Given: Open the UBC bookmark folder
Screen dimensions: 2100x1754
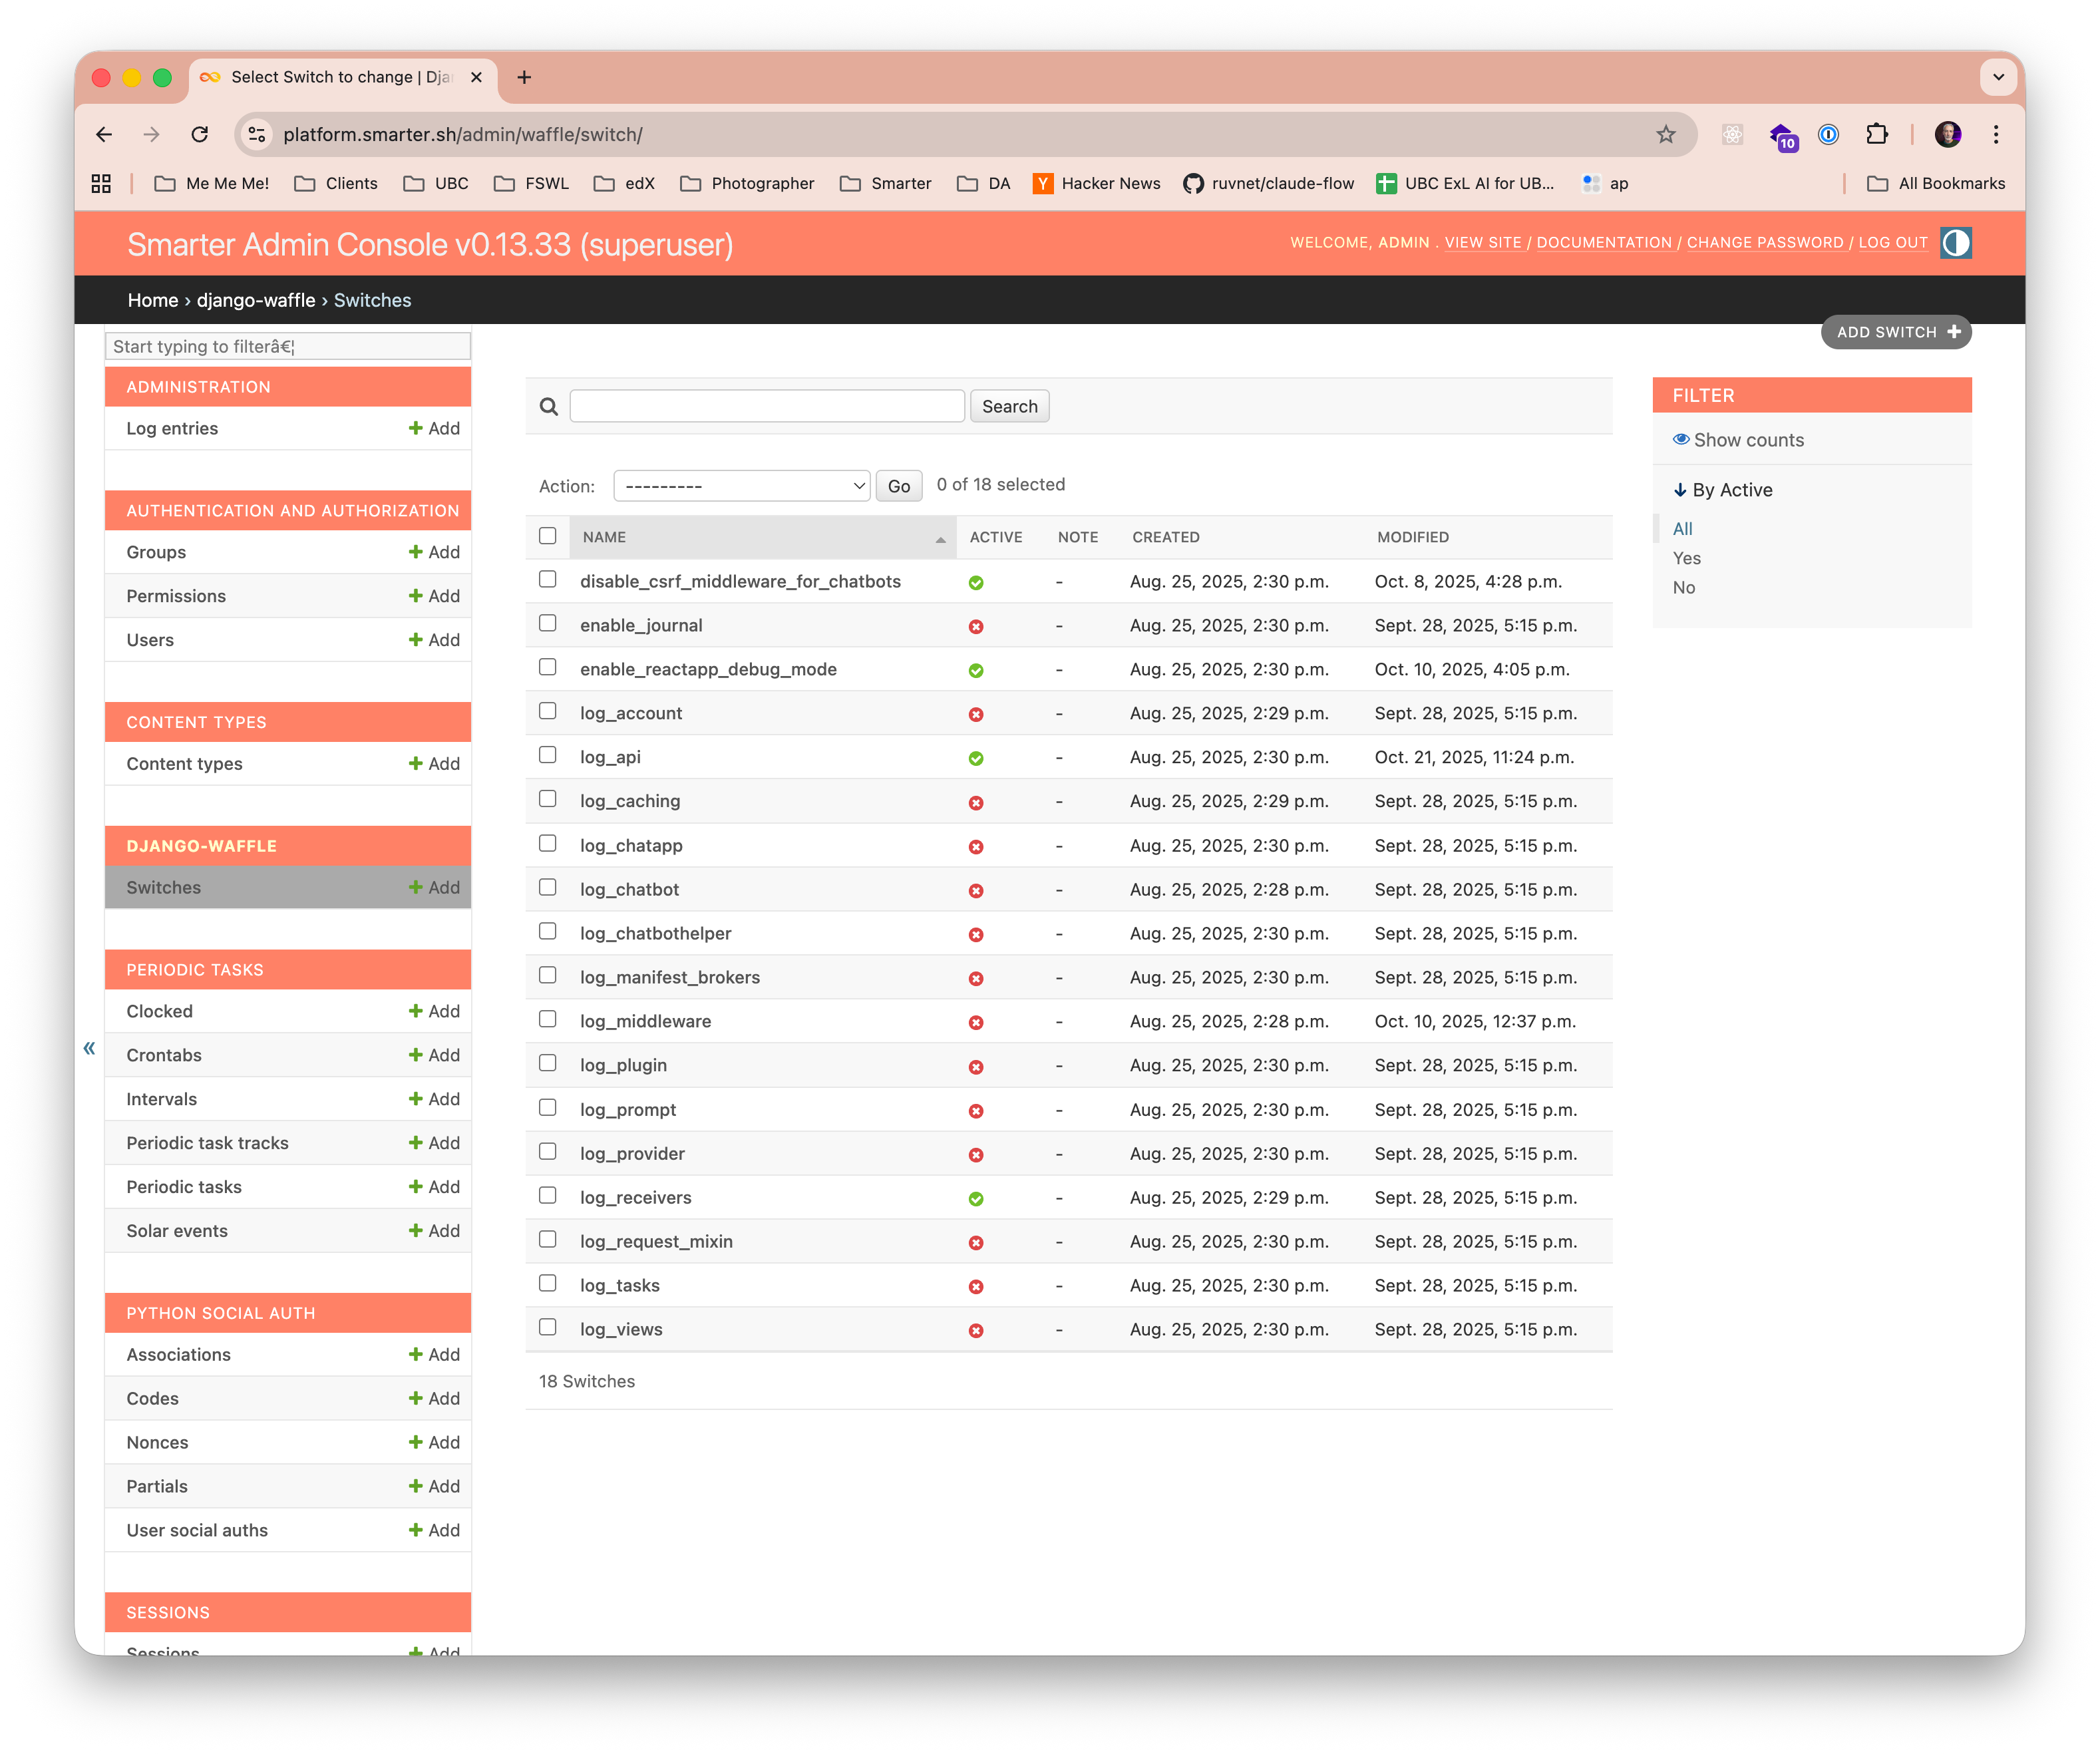Looking at the screenshot, I should pos(436,183).
